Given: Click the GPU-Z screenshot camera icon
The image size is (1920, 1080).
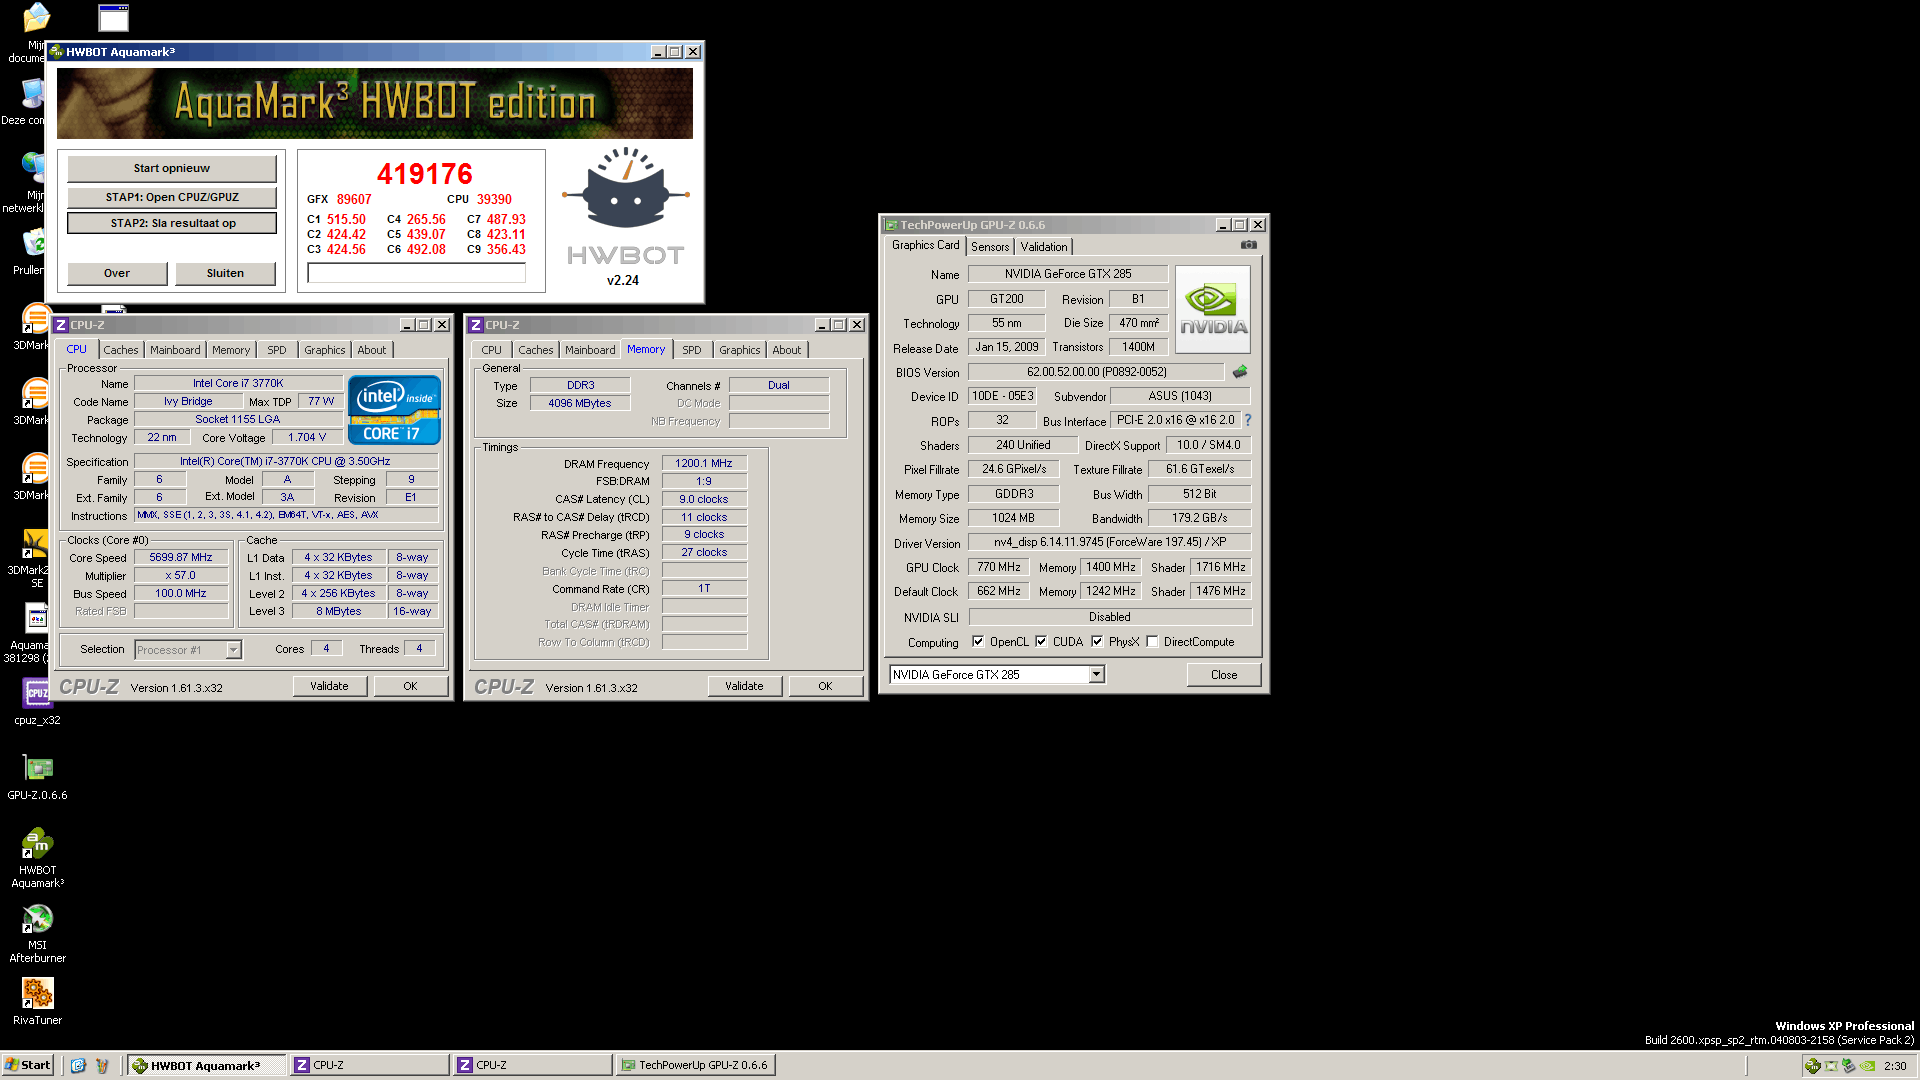Looking at the screenshot, I should point(1248,245).
